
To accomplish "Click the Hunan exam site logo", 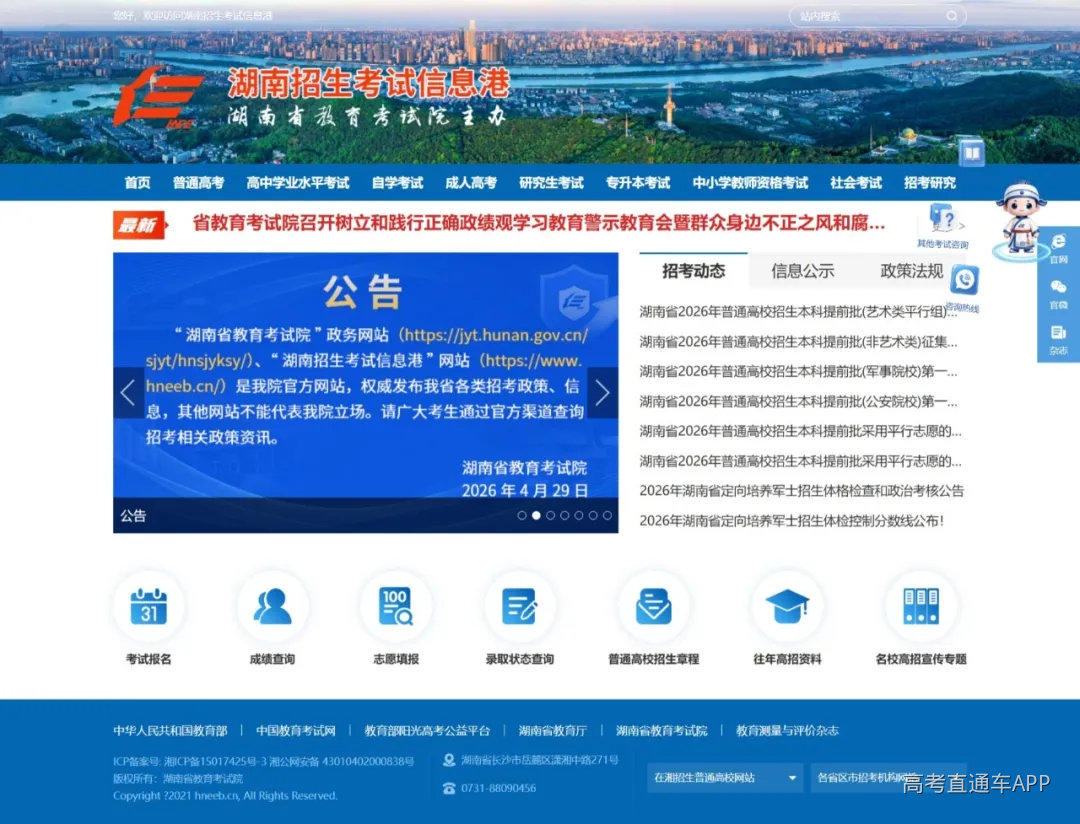I will click(158, 97).
